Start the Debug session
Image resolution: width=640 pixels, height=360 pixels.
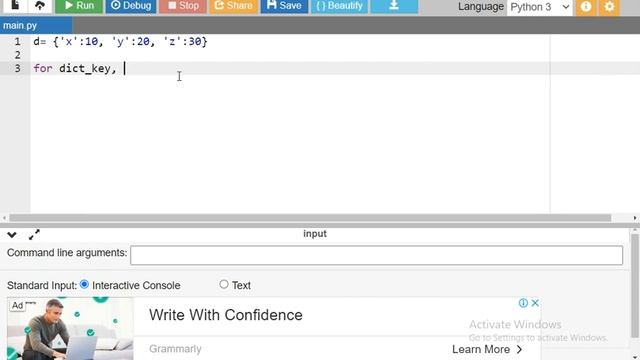coord(131,6)
